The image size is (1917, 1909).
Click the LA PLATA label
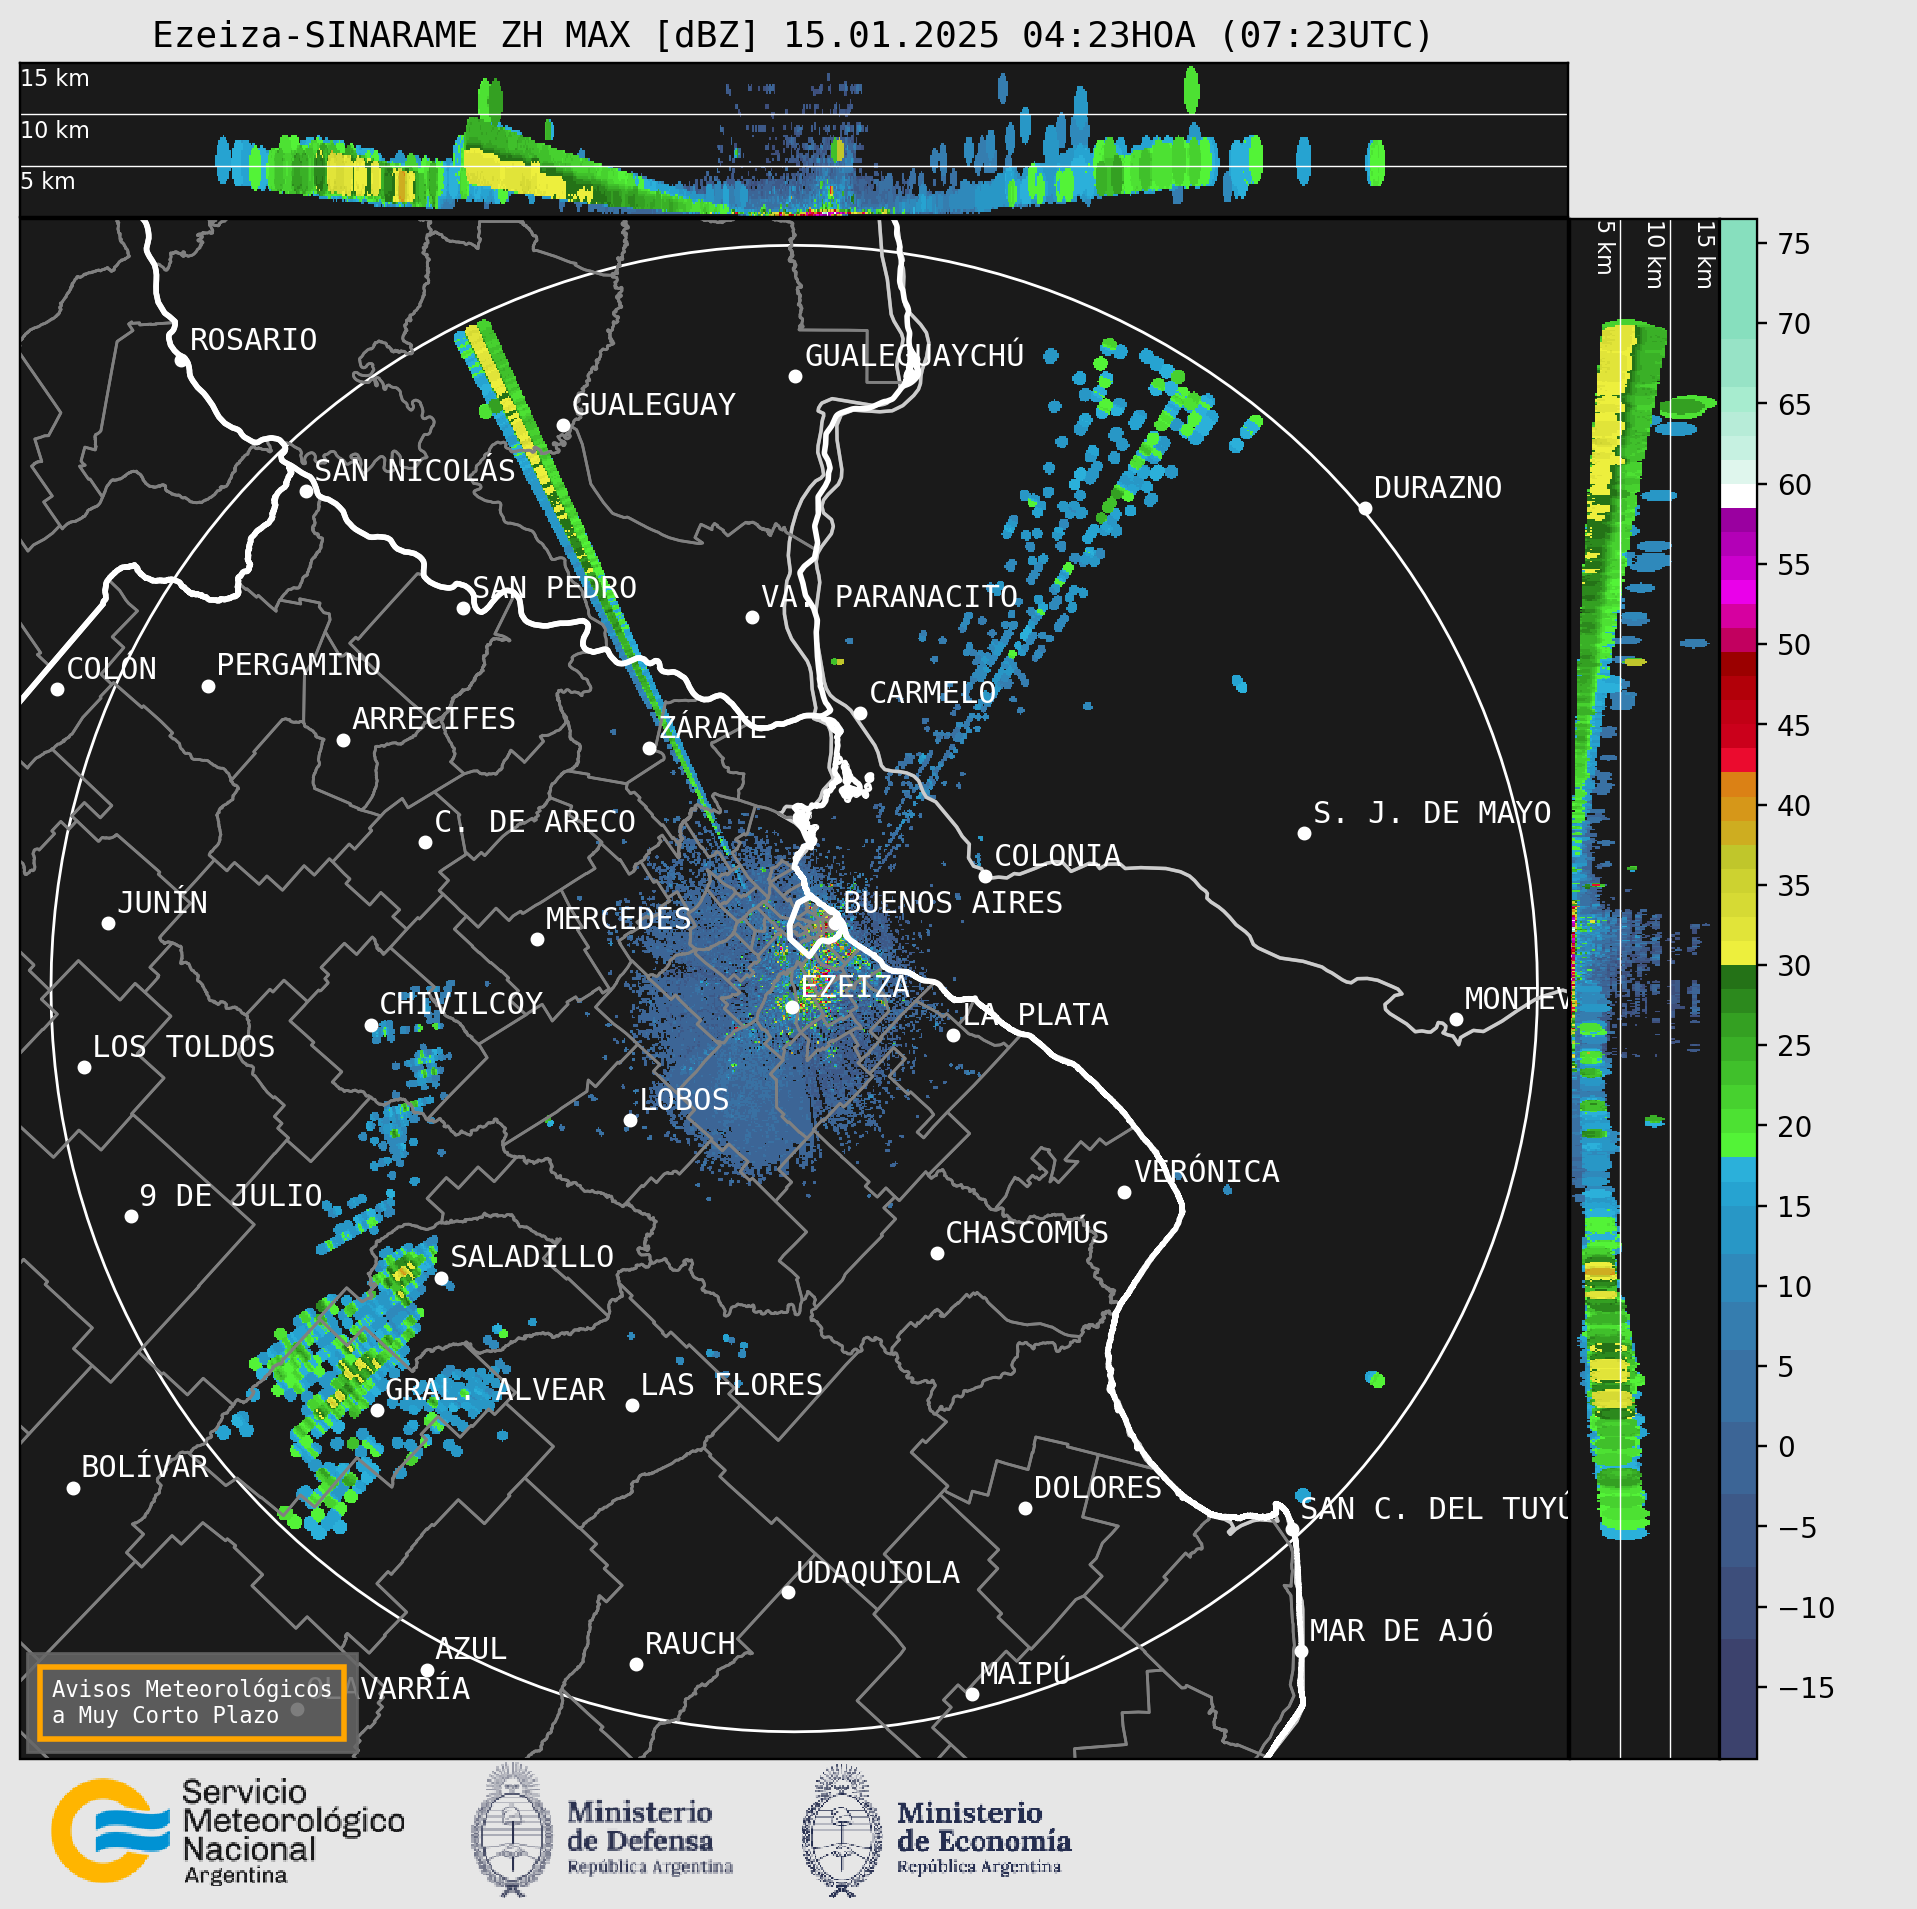click(1035, 1015)
